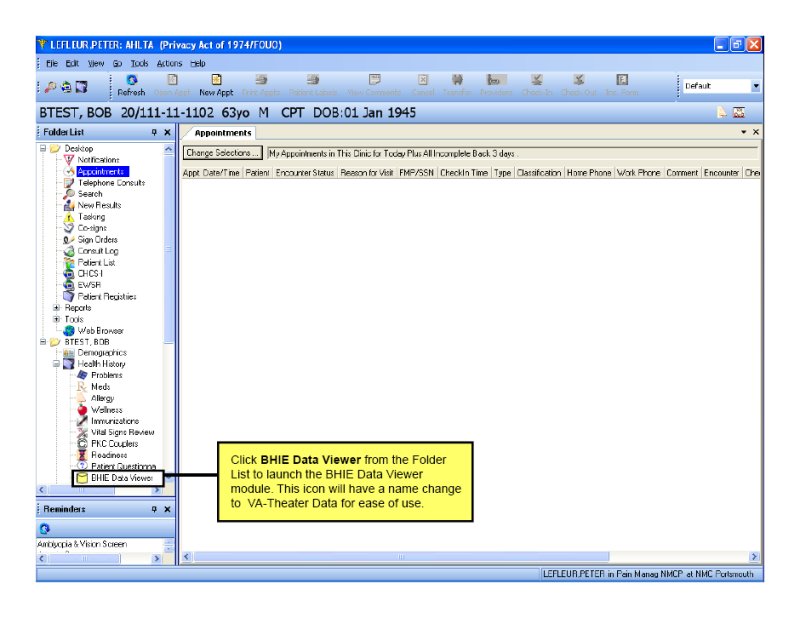Open the Edit menu
The height and width of the screenshot is (618, 800).
(72, 63)
